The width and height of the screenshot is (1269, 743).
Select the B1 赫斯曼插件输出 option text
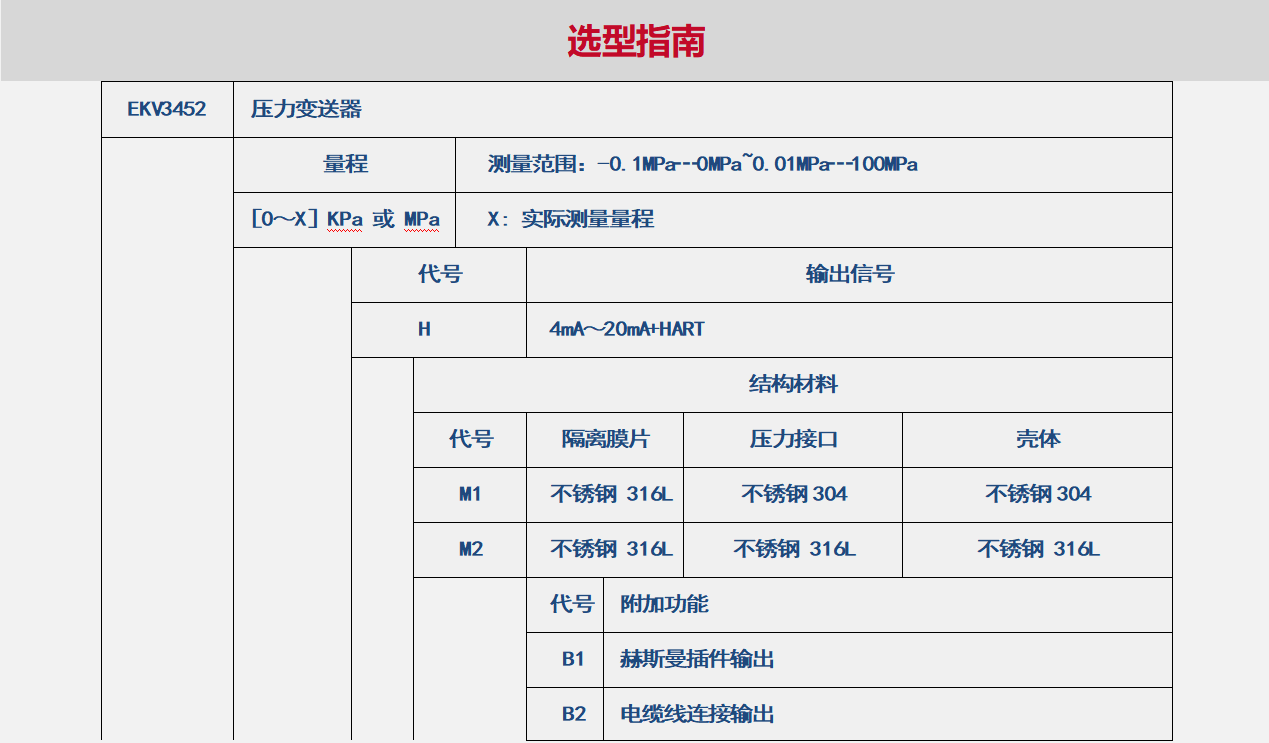[x=697, y=660]
